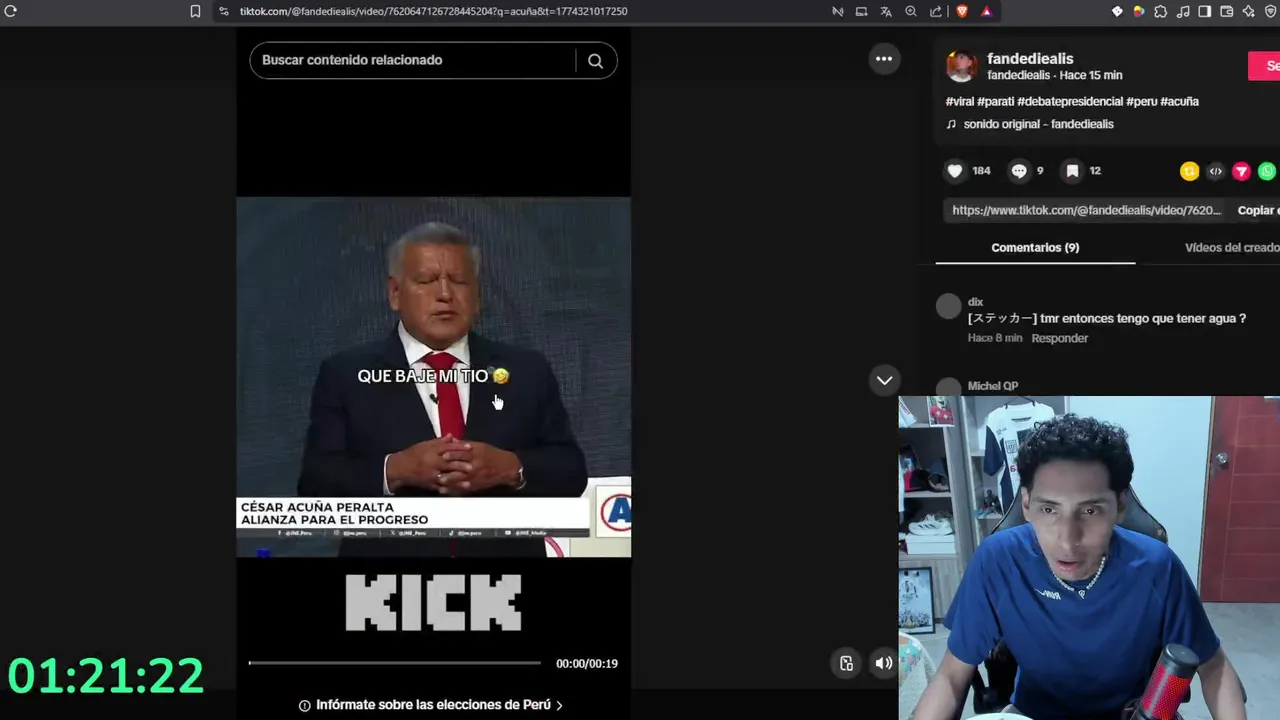Click 'Responder' under dix's comment
The height and width of the screenshot is (720, 1280).
tap(1059, 338)
